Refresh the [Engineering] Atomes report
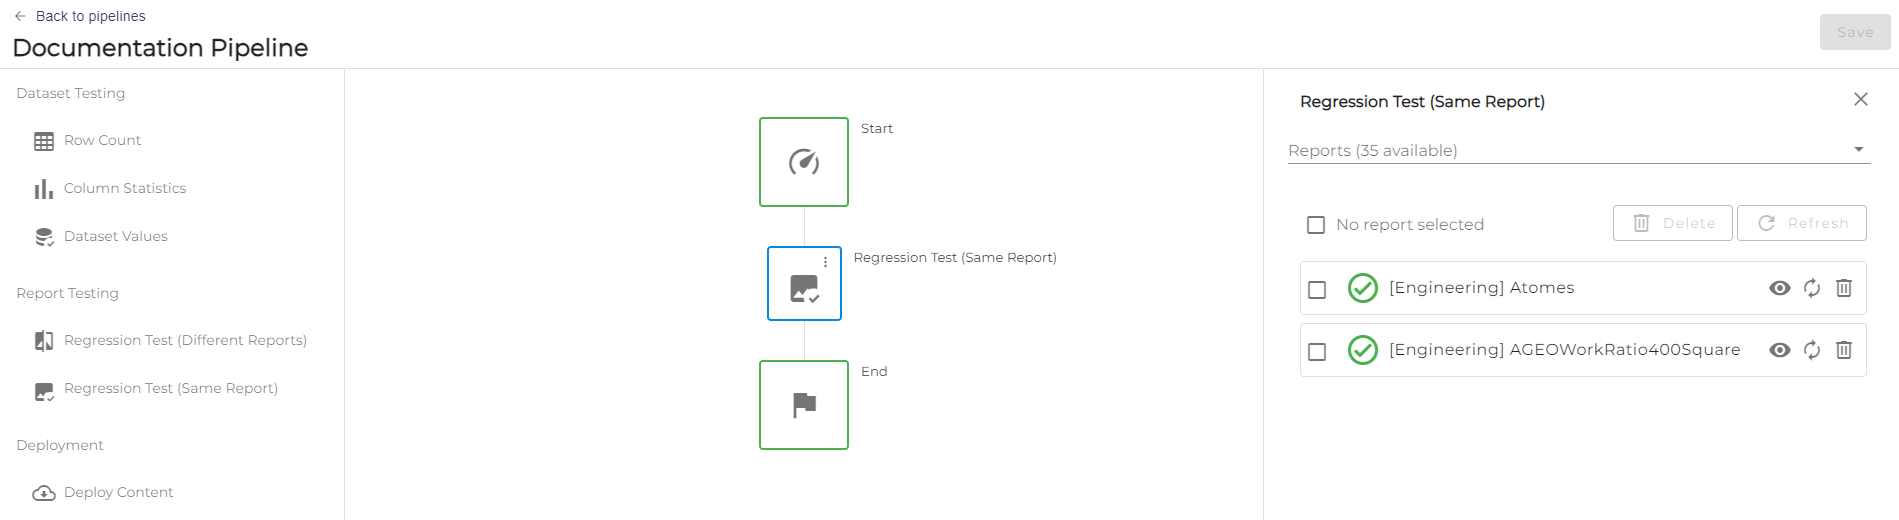 click(x=1812, y=288)
